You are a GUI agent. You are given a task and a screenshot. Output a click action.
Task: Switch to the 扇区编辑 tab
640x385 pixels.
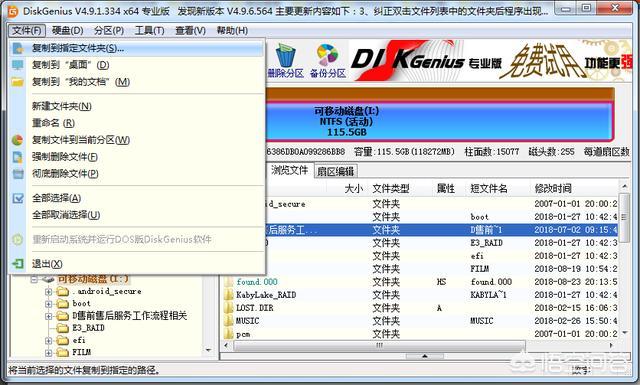(336, 171)
